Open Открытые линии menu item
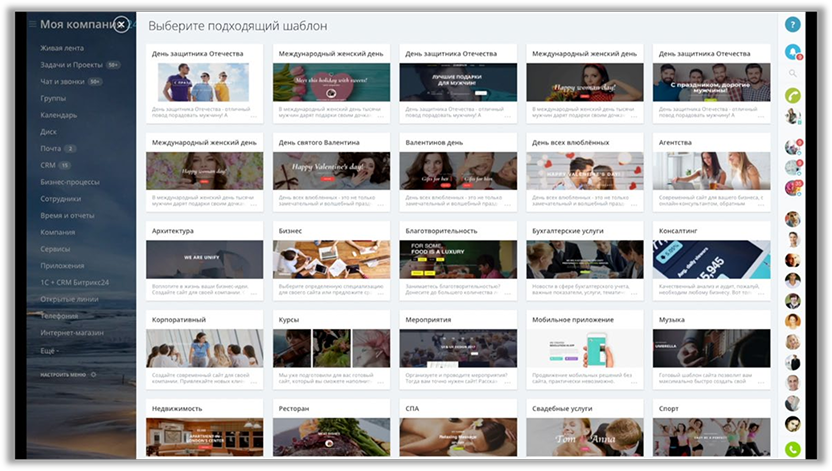Screen dimensions: 832x471 (69, 299)
